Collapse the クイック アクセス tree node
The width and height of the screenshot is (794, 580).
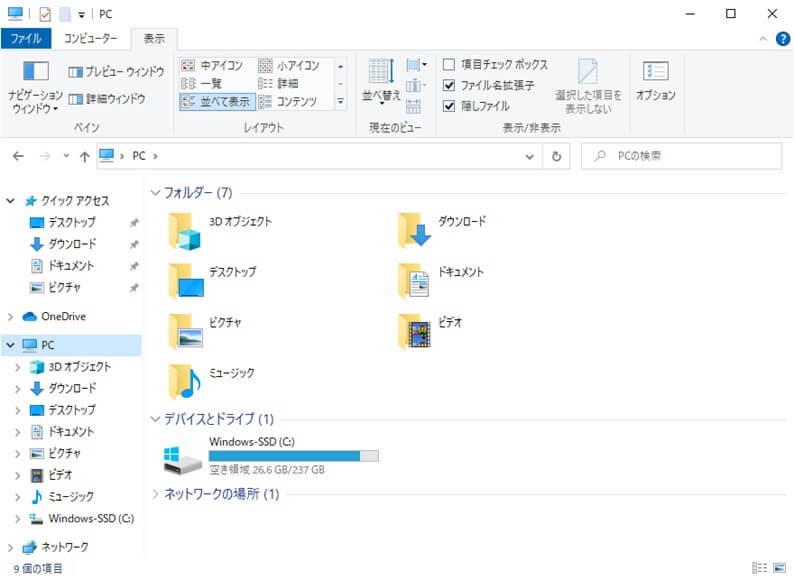[10, 201]
